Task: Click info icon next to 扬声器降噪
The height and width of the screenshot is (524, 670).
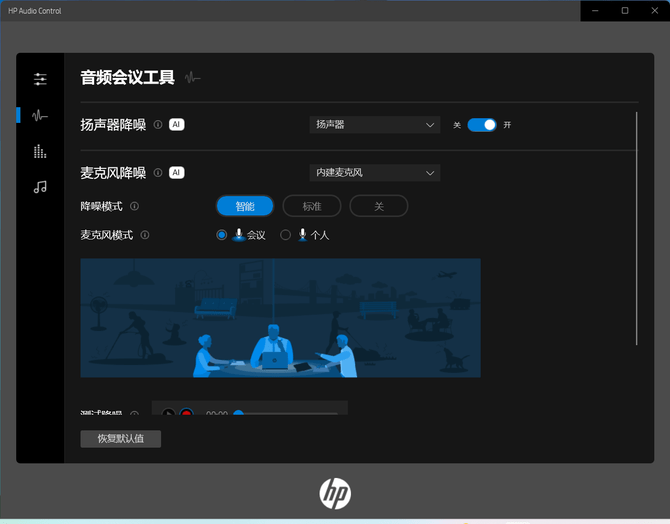Action: coord(158,124)
